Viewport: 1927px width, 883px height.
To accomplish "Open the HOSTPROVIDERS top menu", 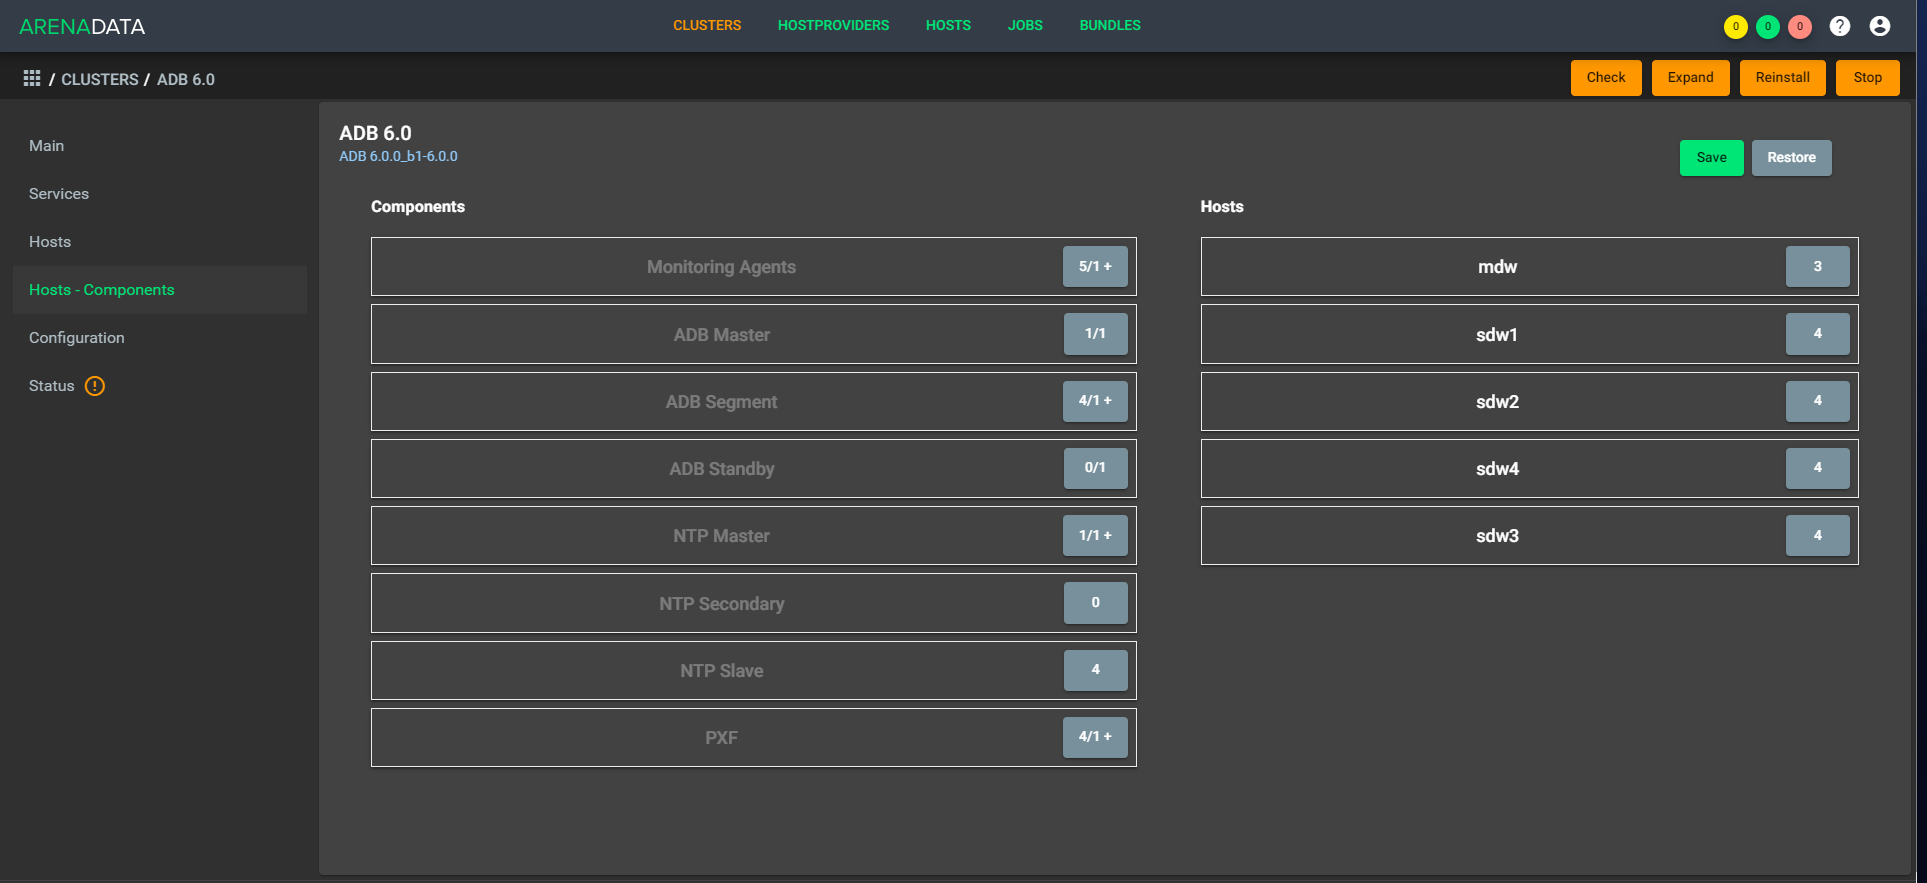I will coord(833,25).
